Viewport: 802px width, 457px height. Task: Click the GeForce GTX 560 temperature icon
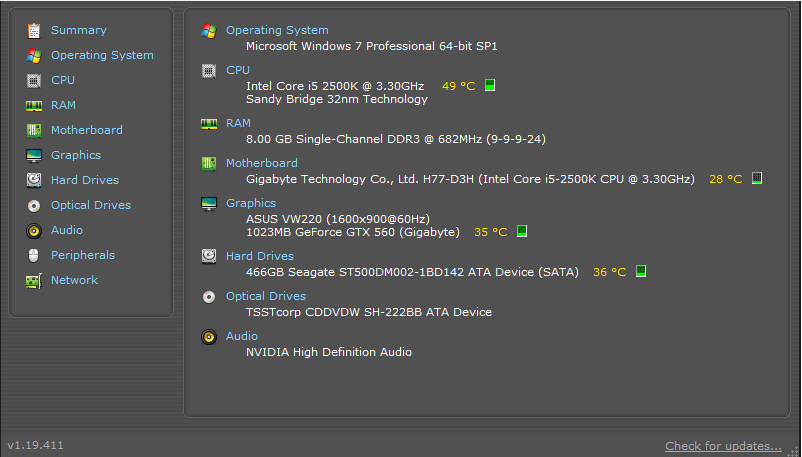pyautogui.click(x=522, y=231)
